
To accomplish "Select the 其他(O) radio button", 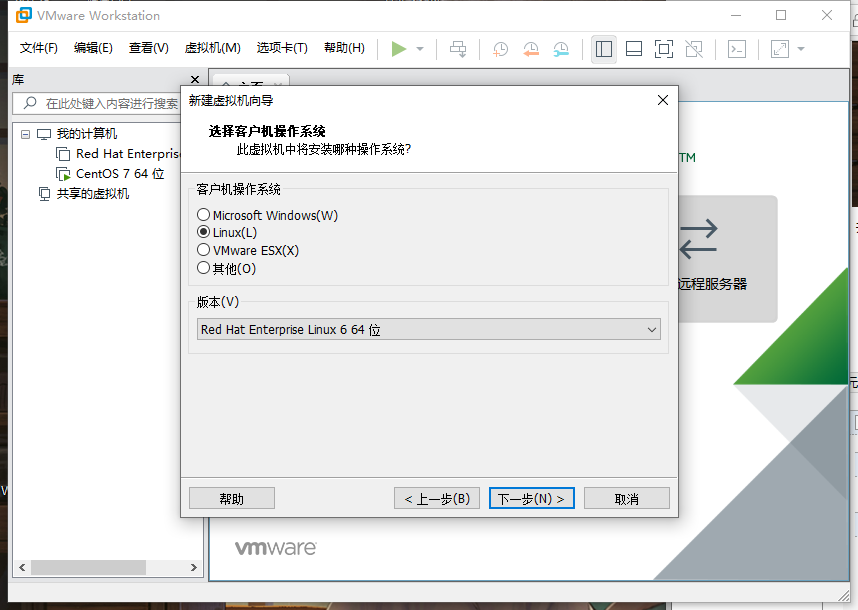I will (x=204, y=268).
